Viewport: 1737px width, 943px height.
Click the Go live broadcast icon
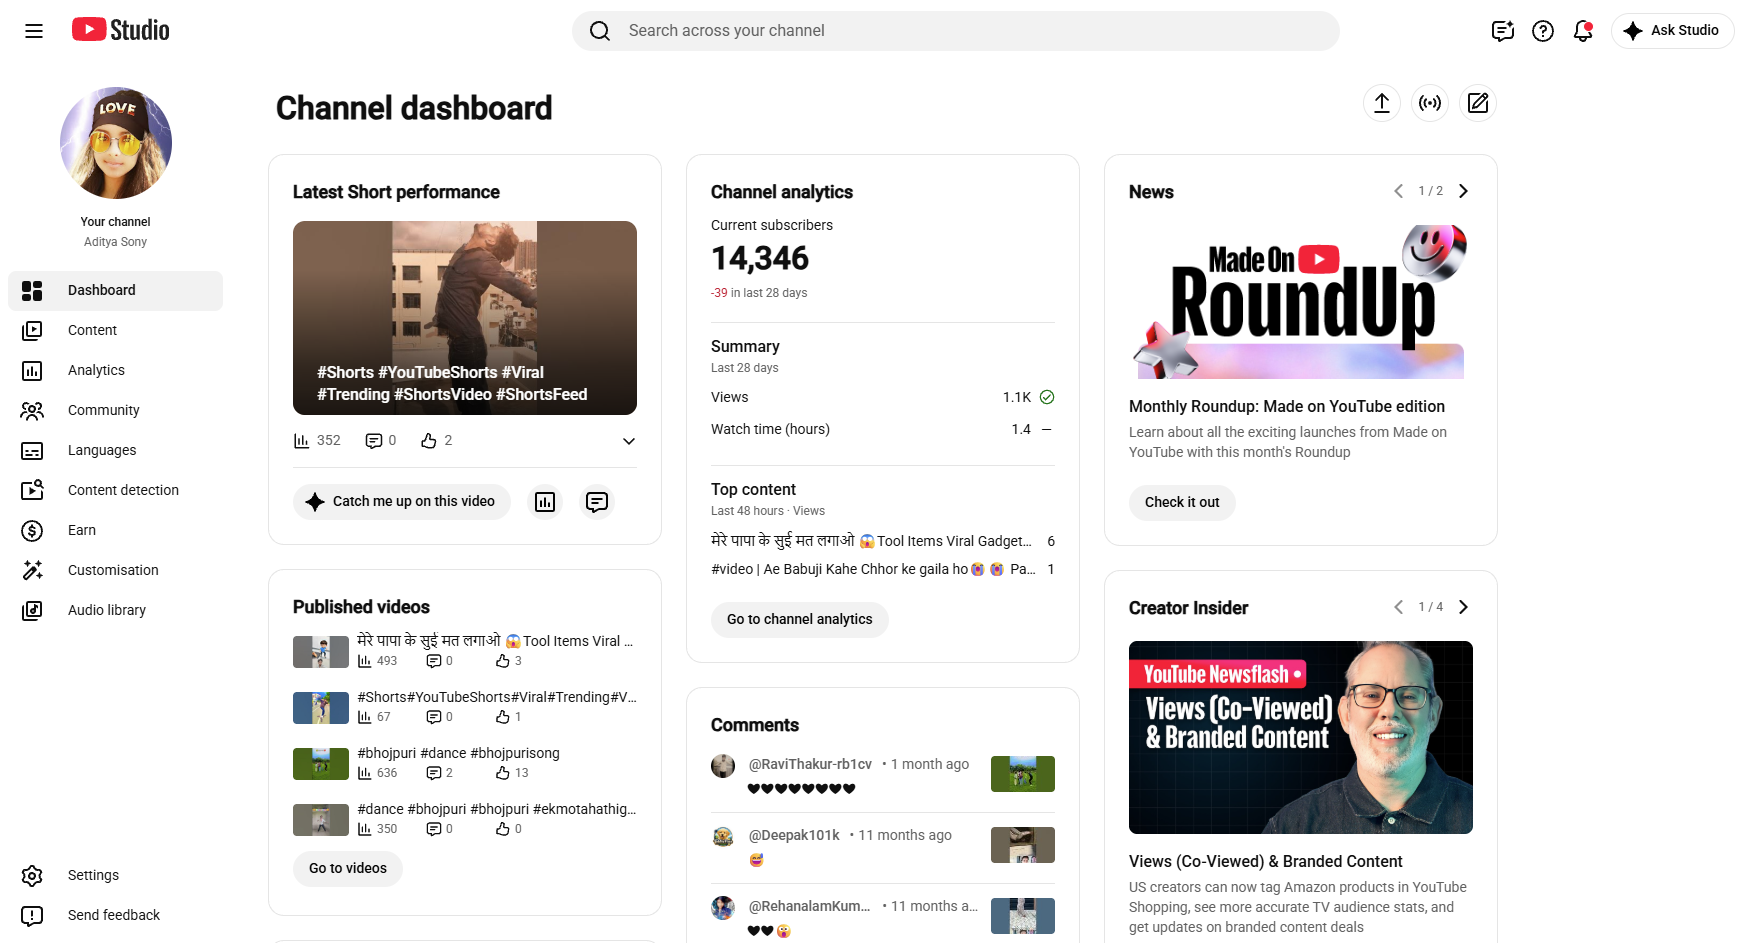[x=1430, y=103]
